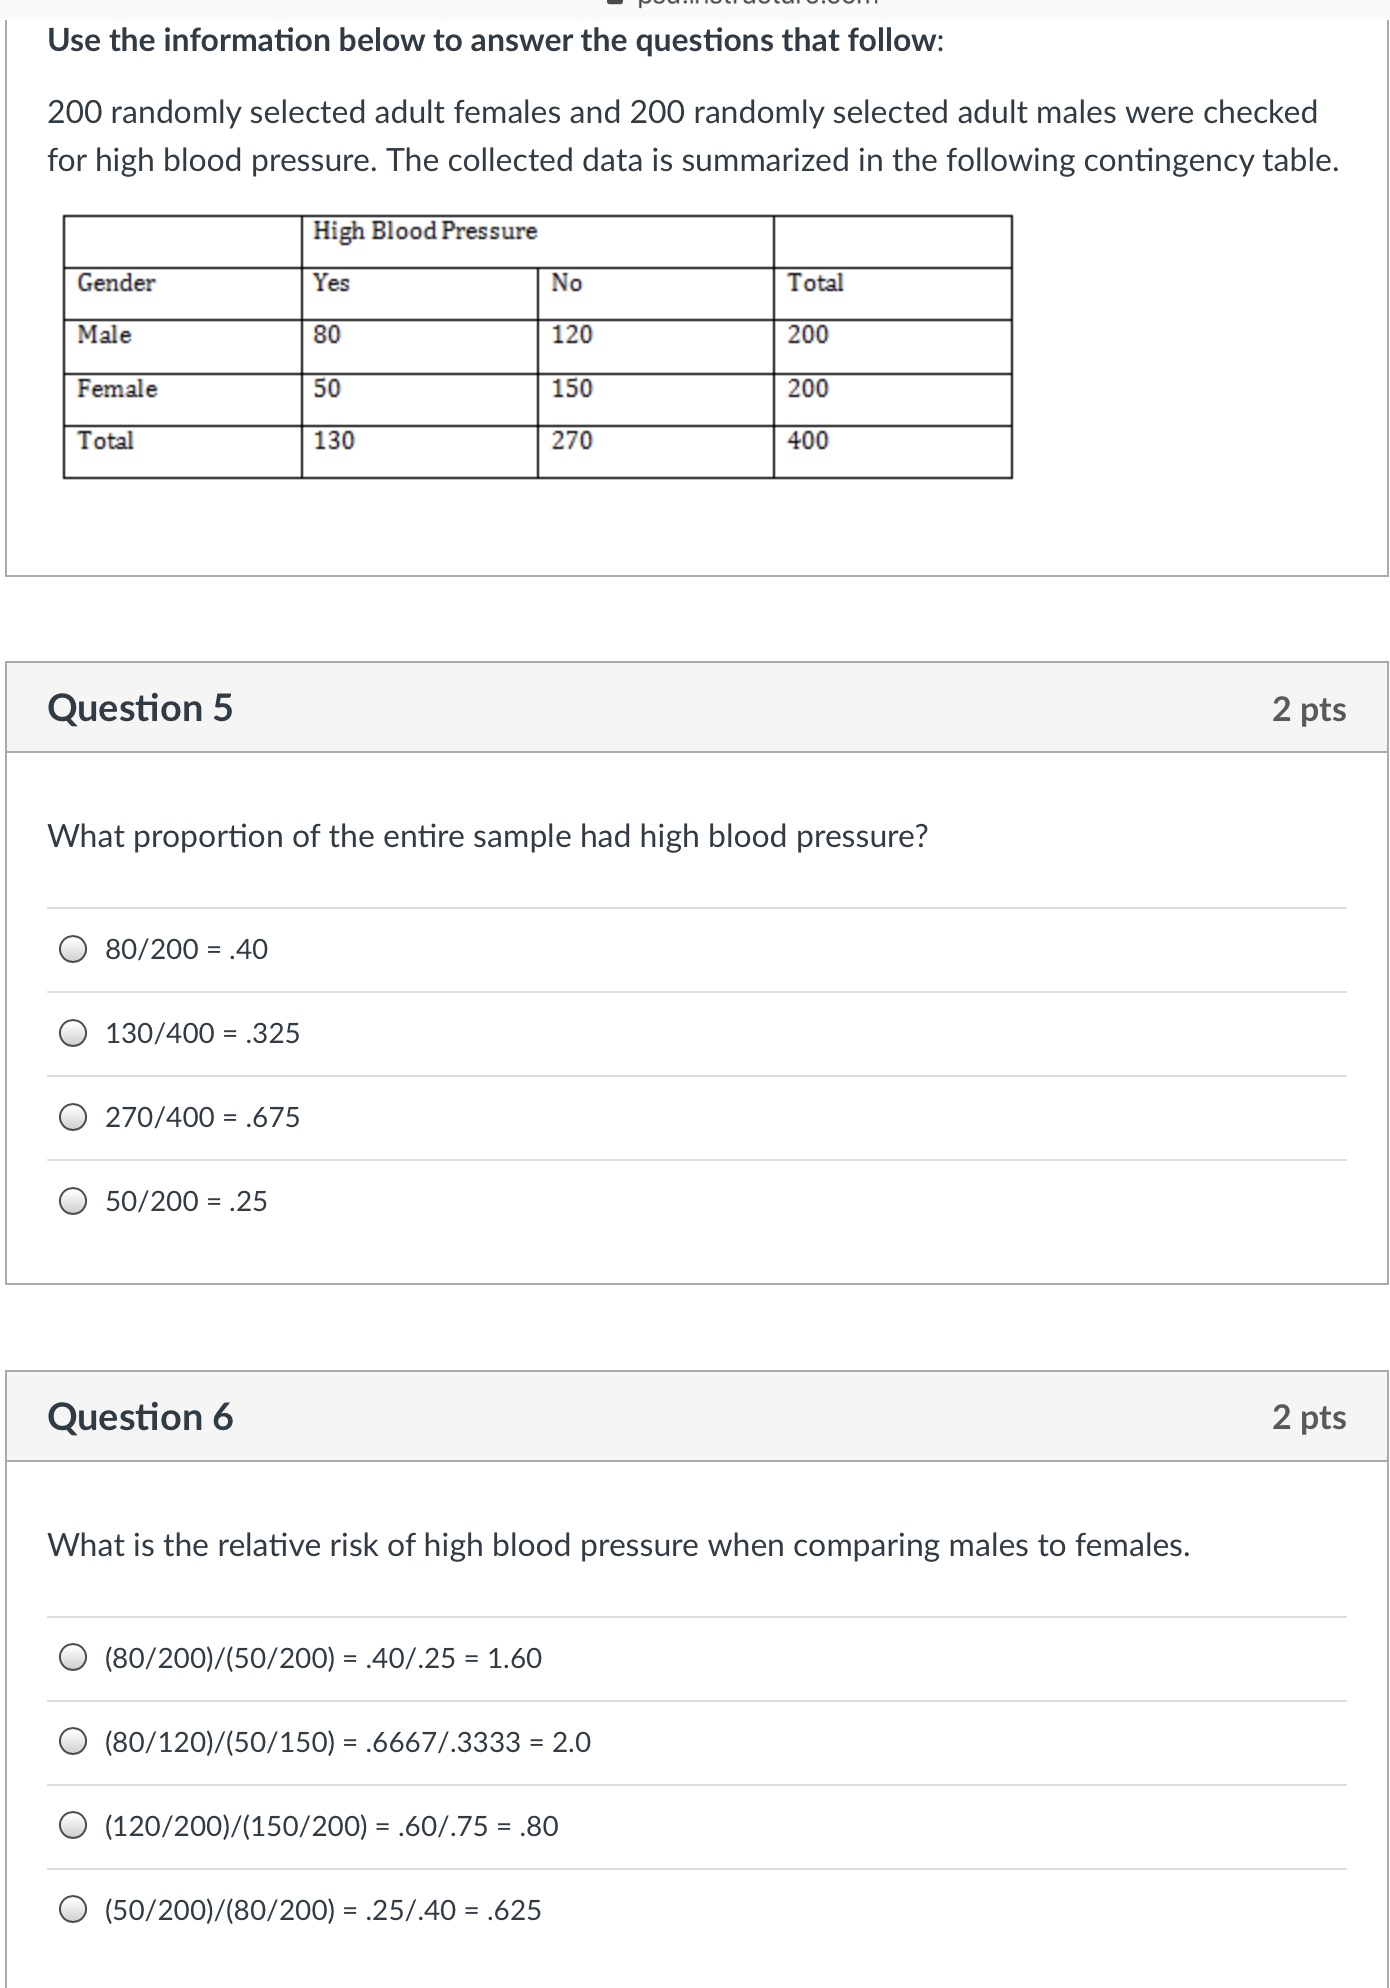Pick the 270/400 = .675 answer choice
Screen dimensions: 1390x1988
click(x=73, y=1117)
